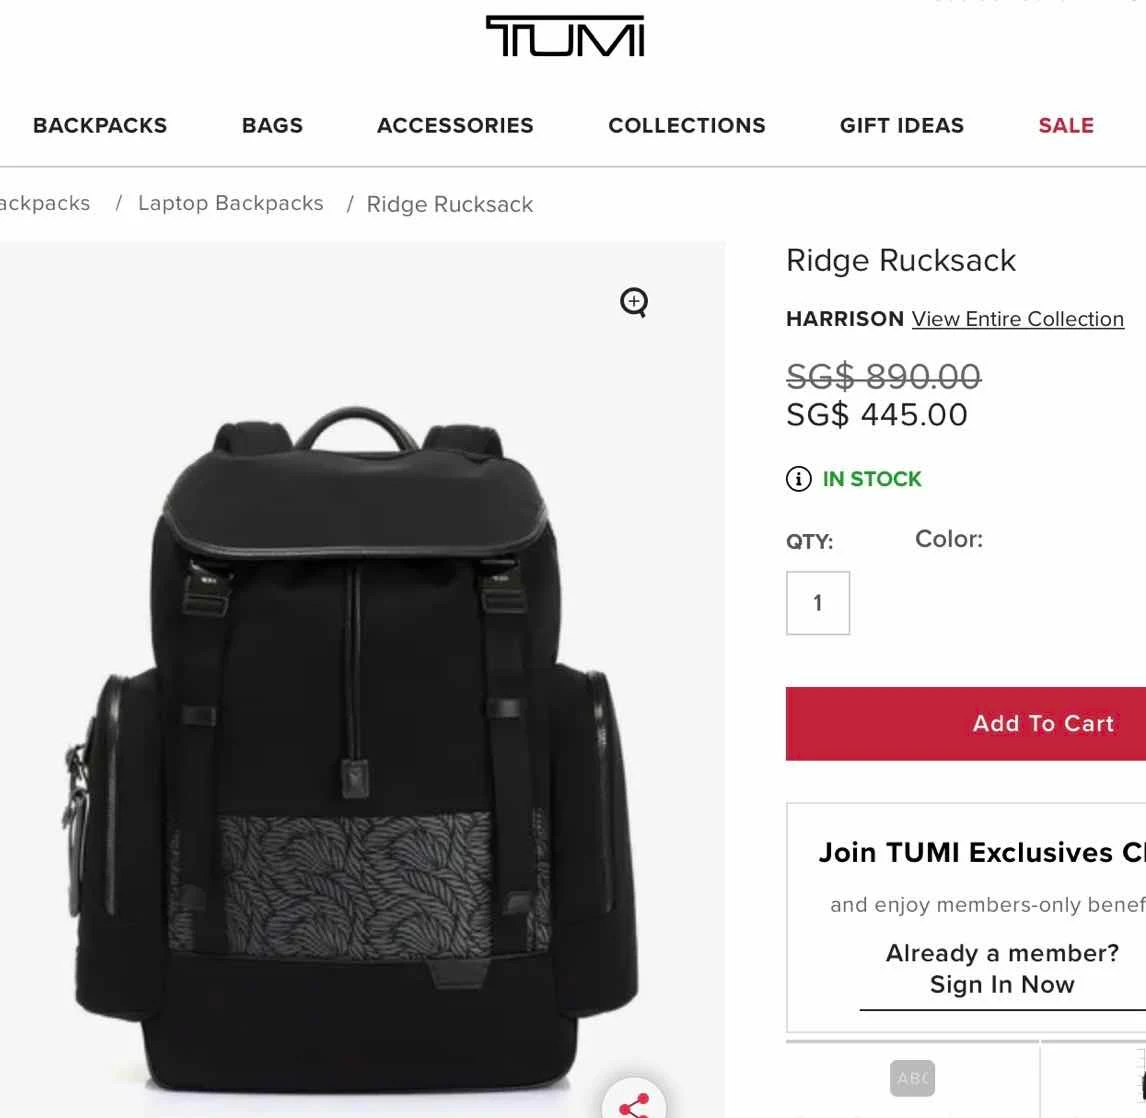Click the Ridge Rucksack breadcrumb
Viewport: 1146px width, 1118px height.
tap(450, 205)
